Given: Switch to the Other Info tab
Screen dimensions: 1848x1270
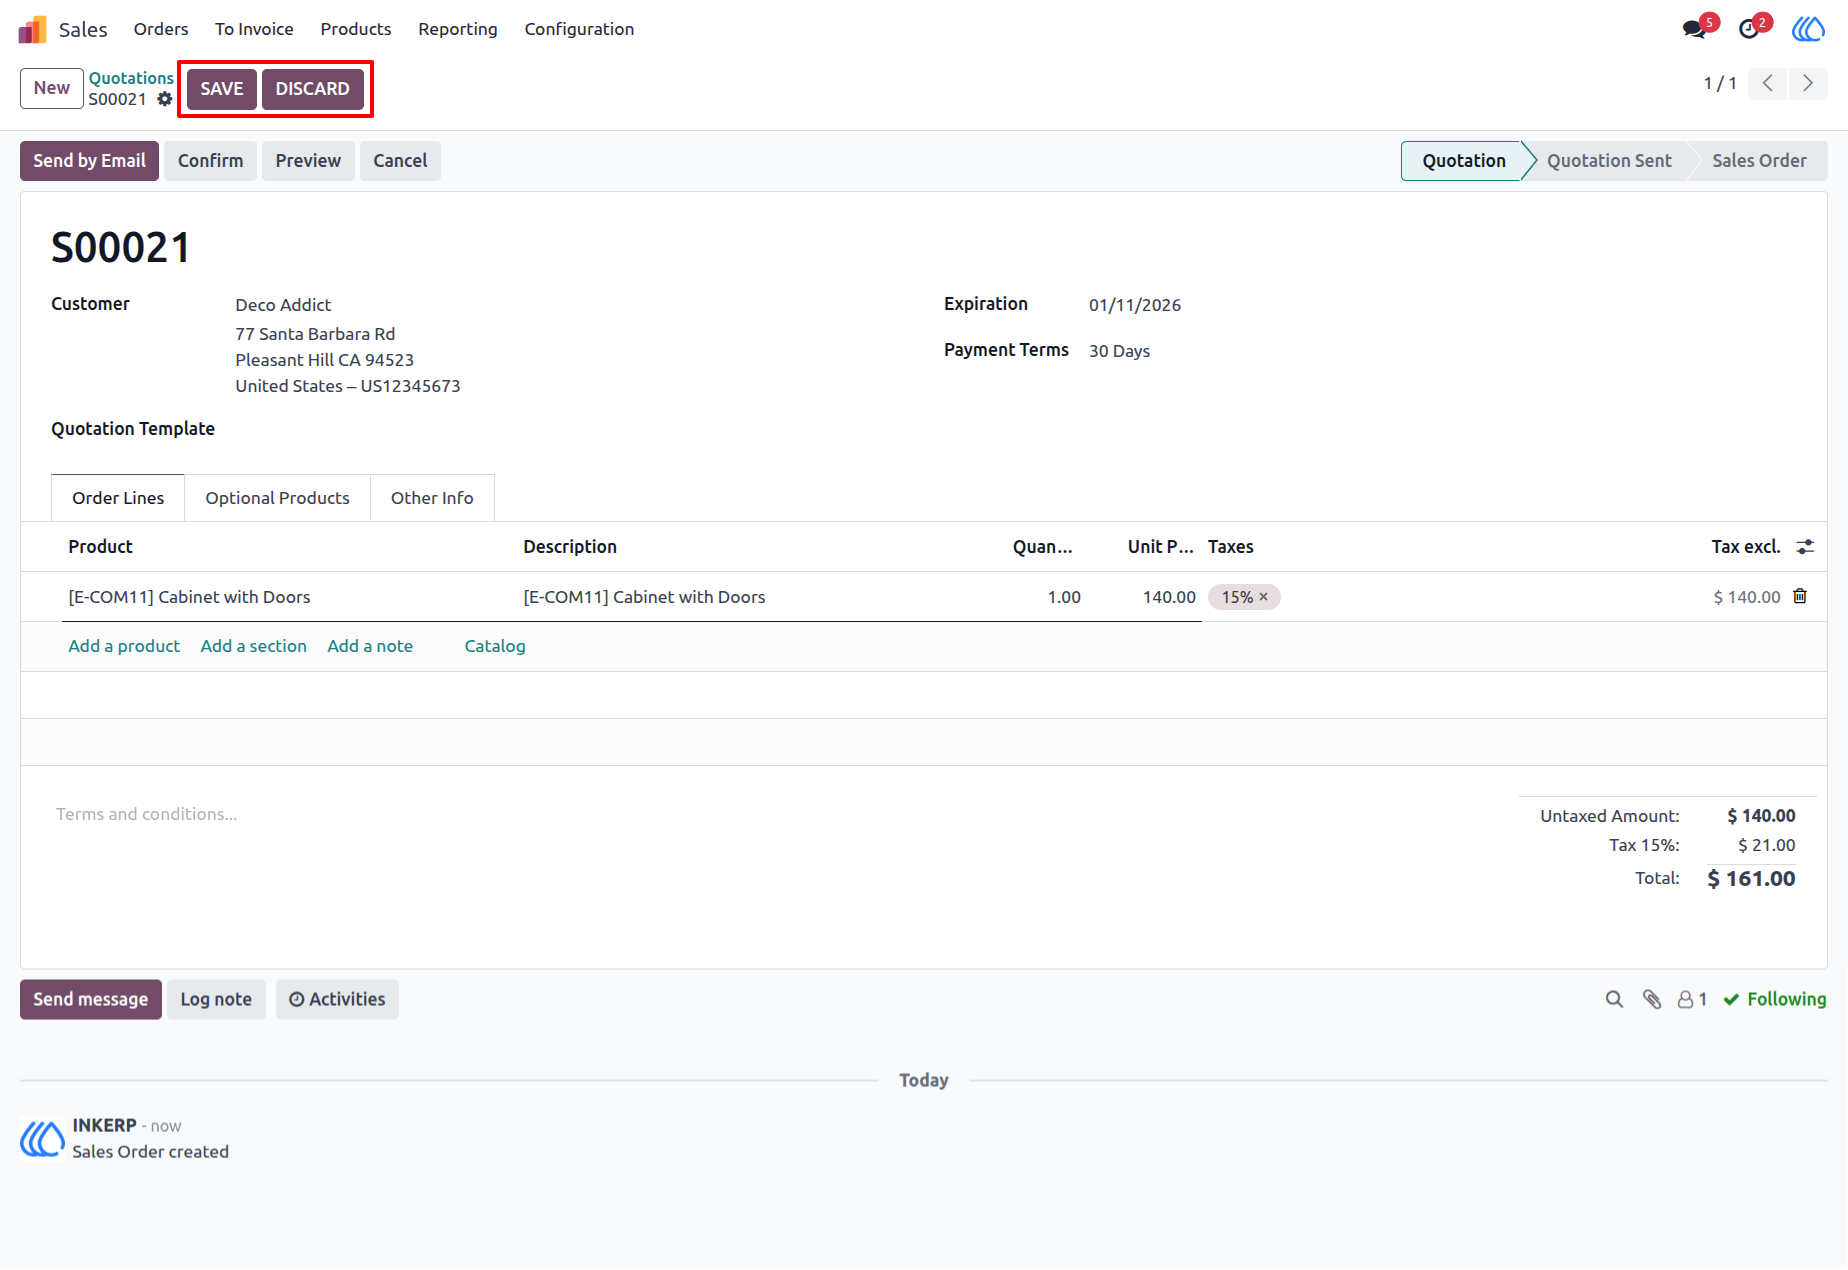Looking at the screenshot, I should click(x=432, y=498).
